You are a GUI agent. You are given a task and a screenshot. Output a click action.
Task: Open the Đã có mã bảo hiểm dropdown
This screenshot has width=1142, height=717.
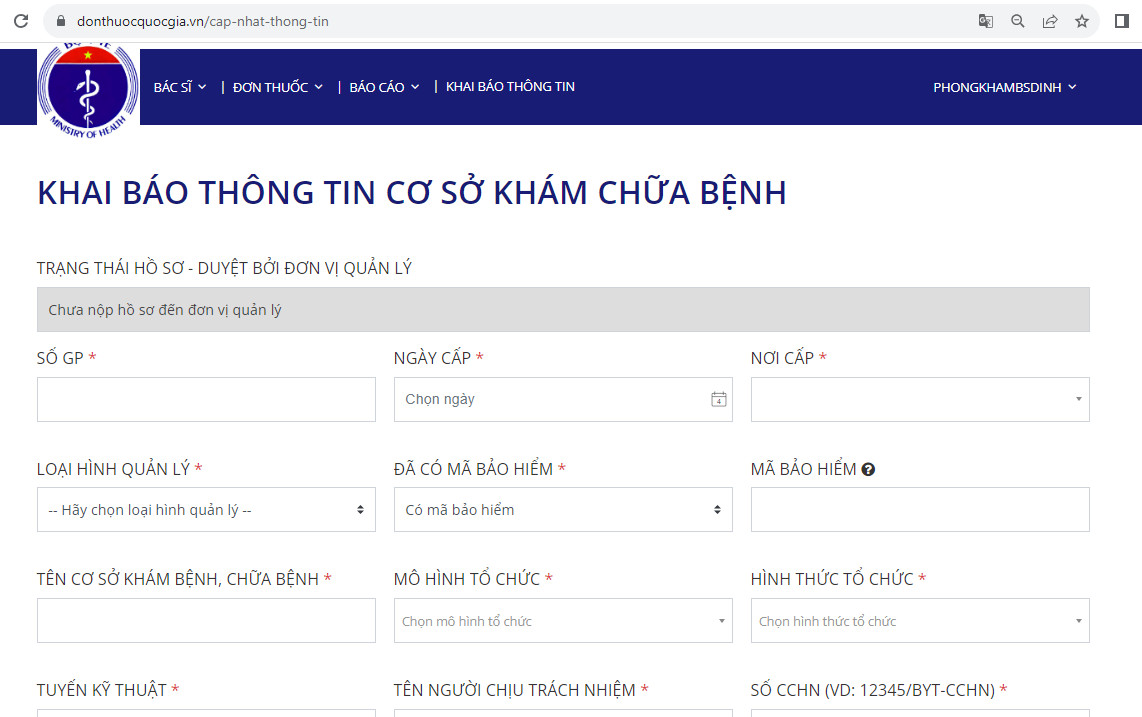pos(562,510)
